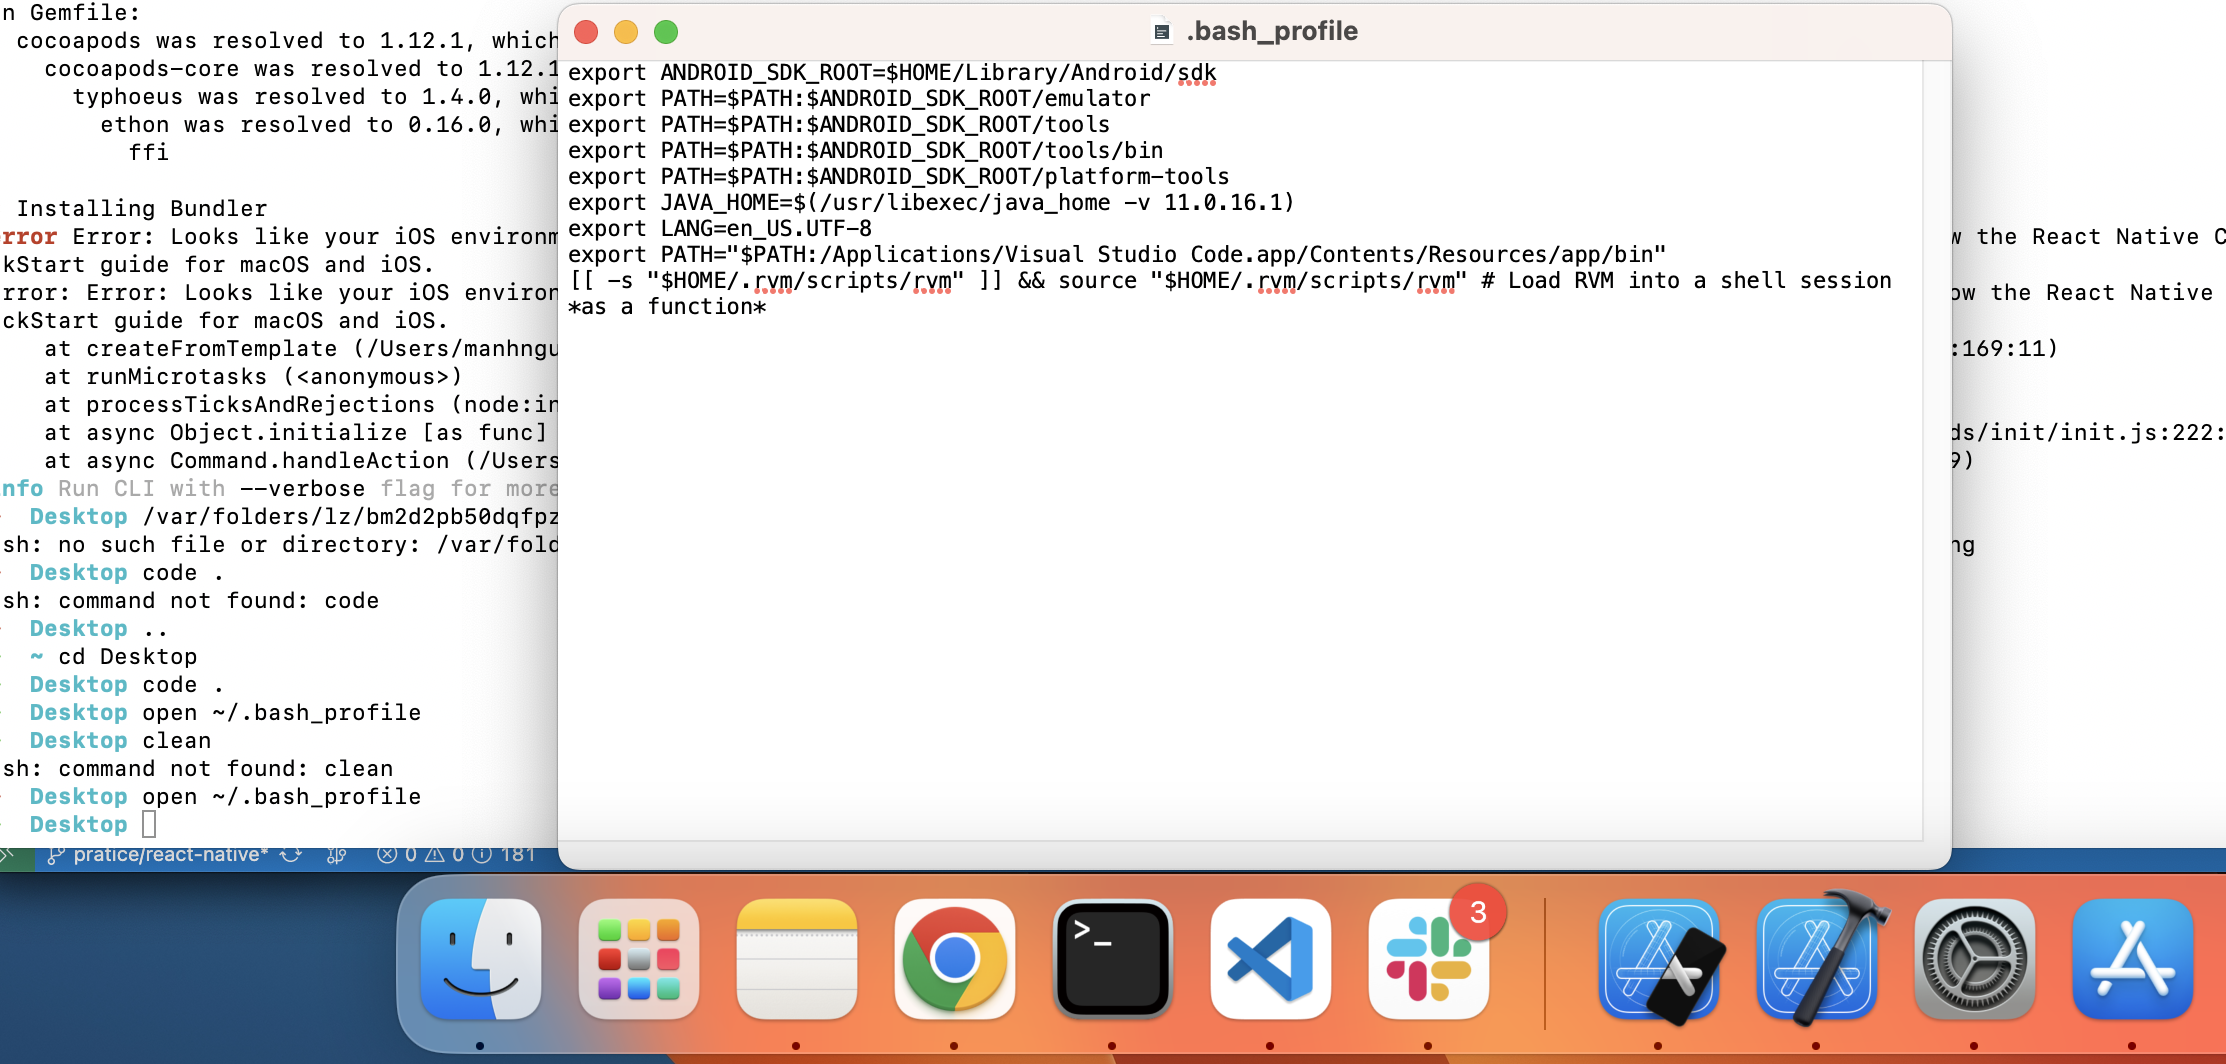This screenshot has width=2226, height=1064.
Task: Click 'at processTicksAndRejections' stack line
Action: [x=300, y=405]
